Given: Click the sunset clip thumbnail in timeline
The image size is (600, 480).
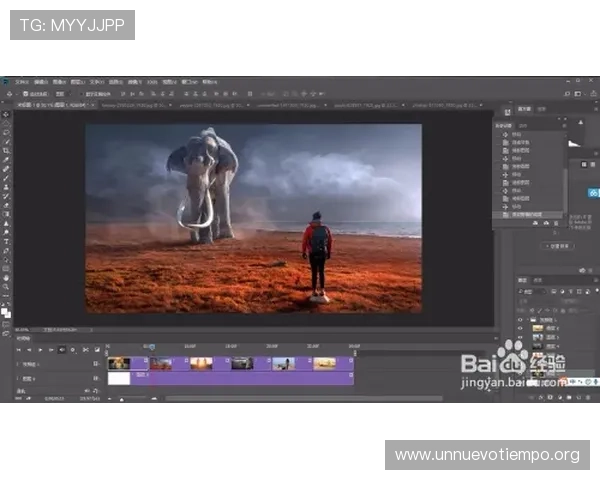Looking at the screenshot, I should point(200,364).
